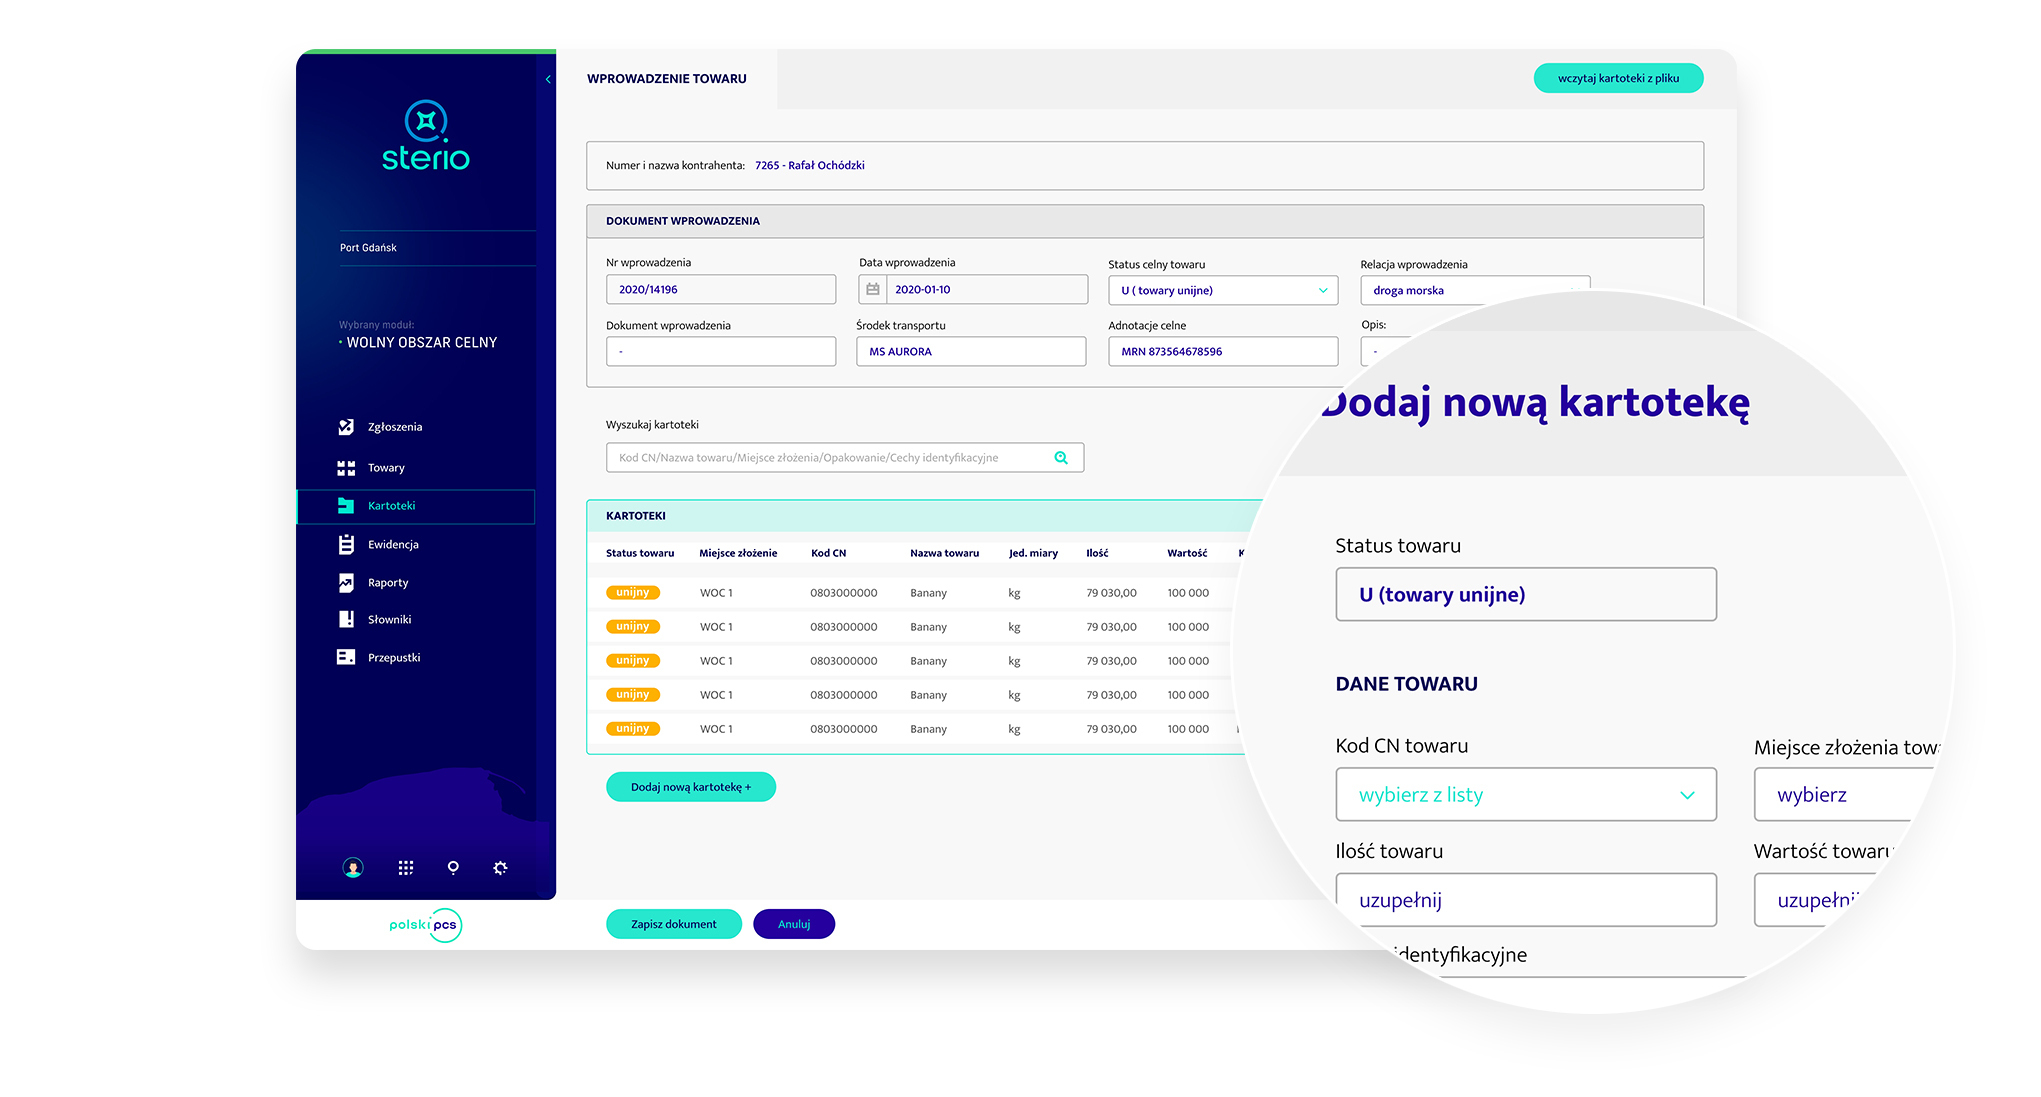Open user profile avatar icon

click(x=353, y=868)
